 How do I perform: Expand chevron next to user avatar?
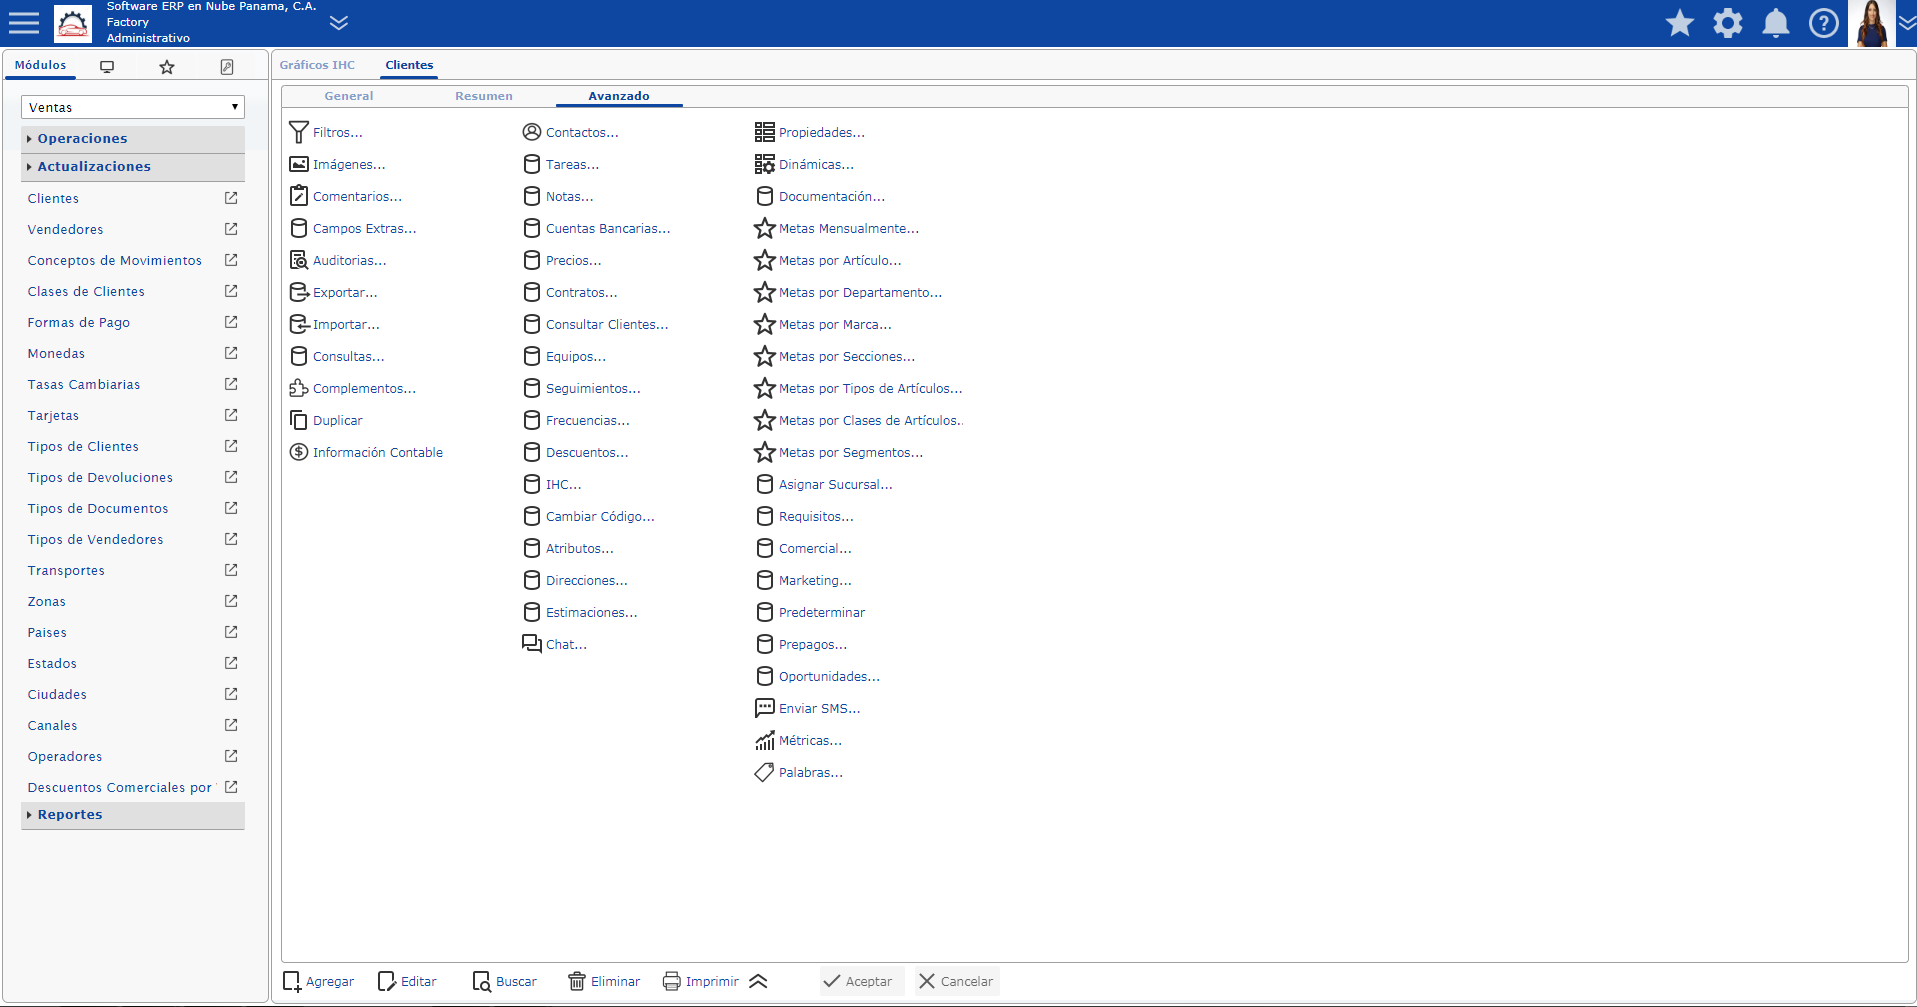(1907, 23)
